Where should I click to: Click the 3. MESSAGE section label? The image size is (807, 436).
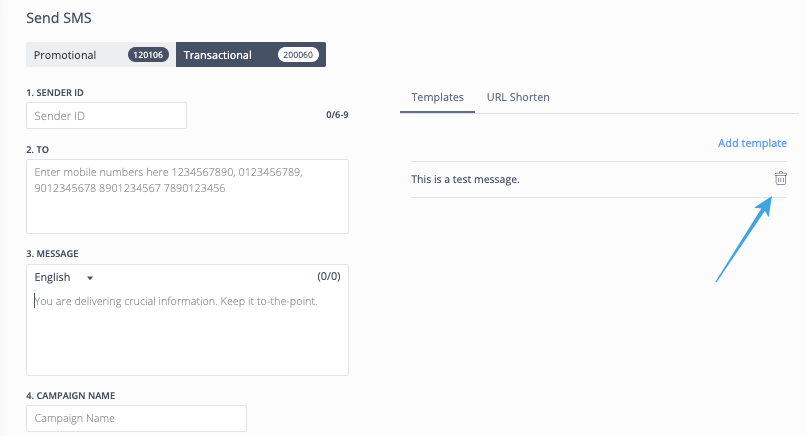tap(52, 253)
